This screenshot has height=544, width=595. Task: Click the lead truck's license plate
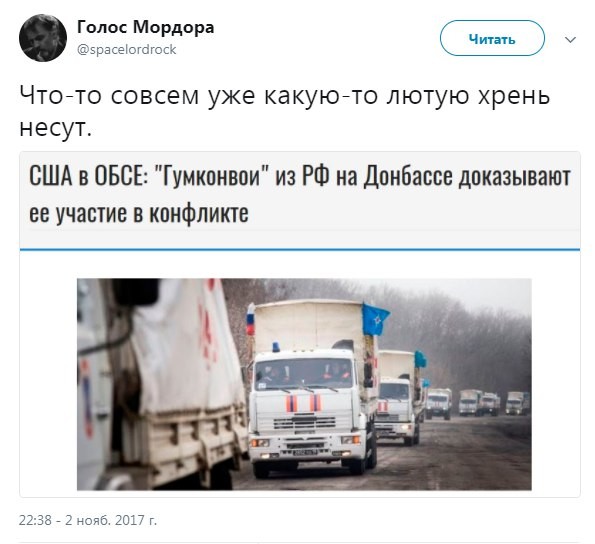tap(305, 452)
